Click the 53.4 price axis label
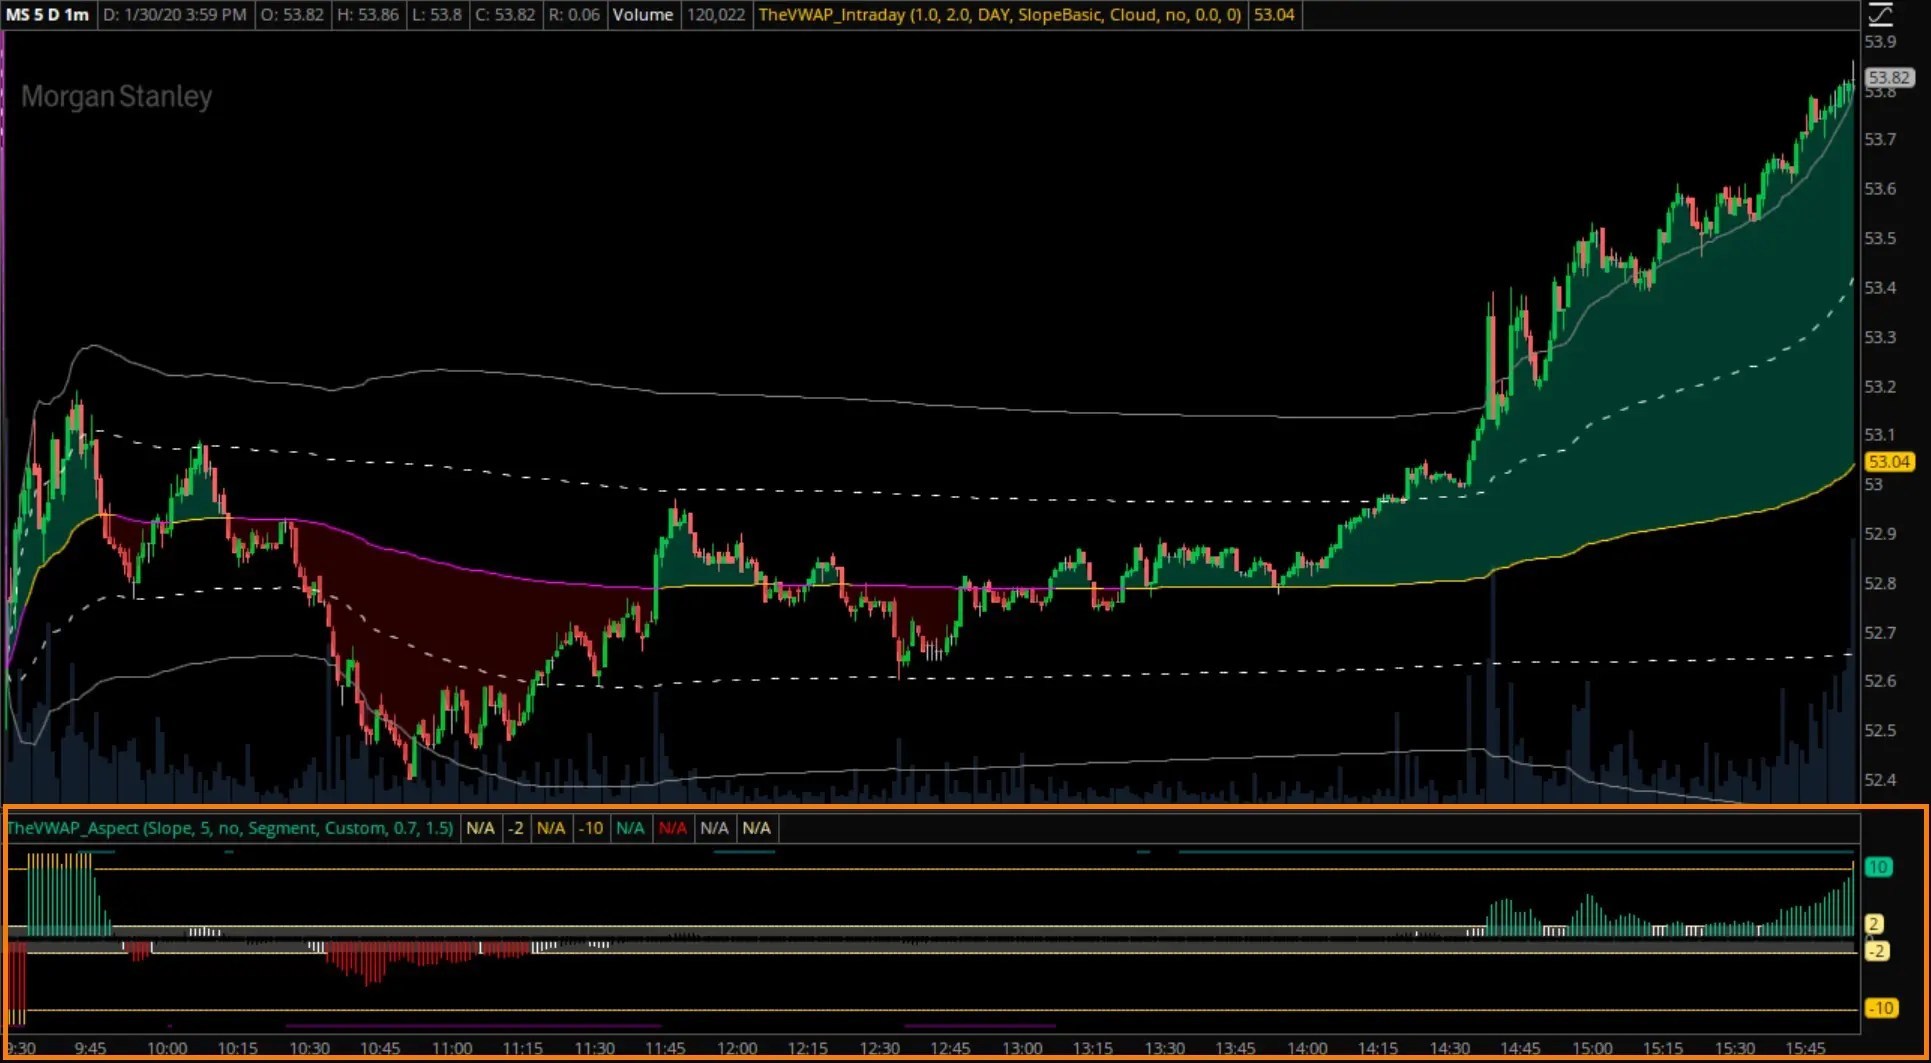Screen dimensions: 1931x1063 [1880, 287]
